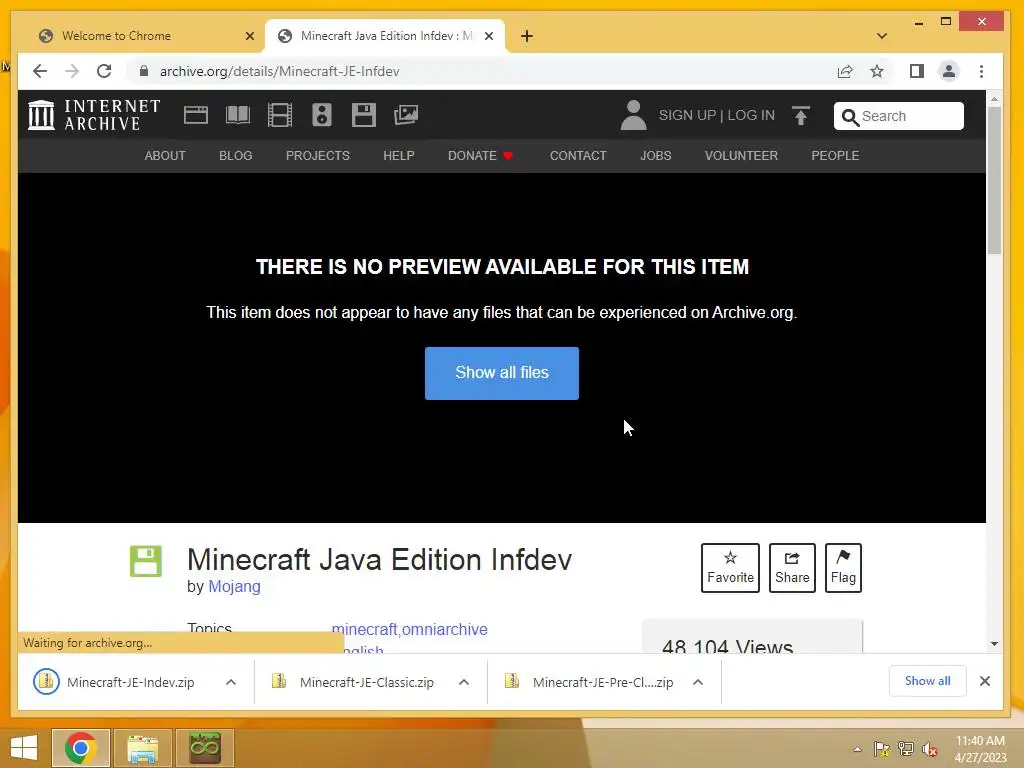Open the Audio speaker icon
Screen dimensions: 1024x768
321,115
